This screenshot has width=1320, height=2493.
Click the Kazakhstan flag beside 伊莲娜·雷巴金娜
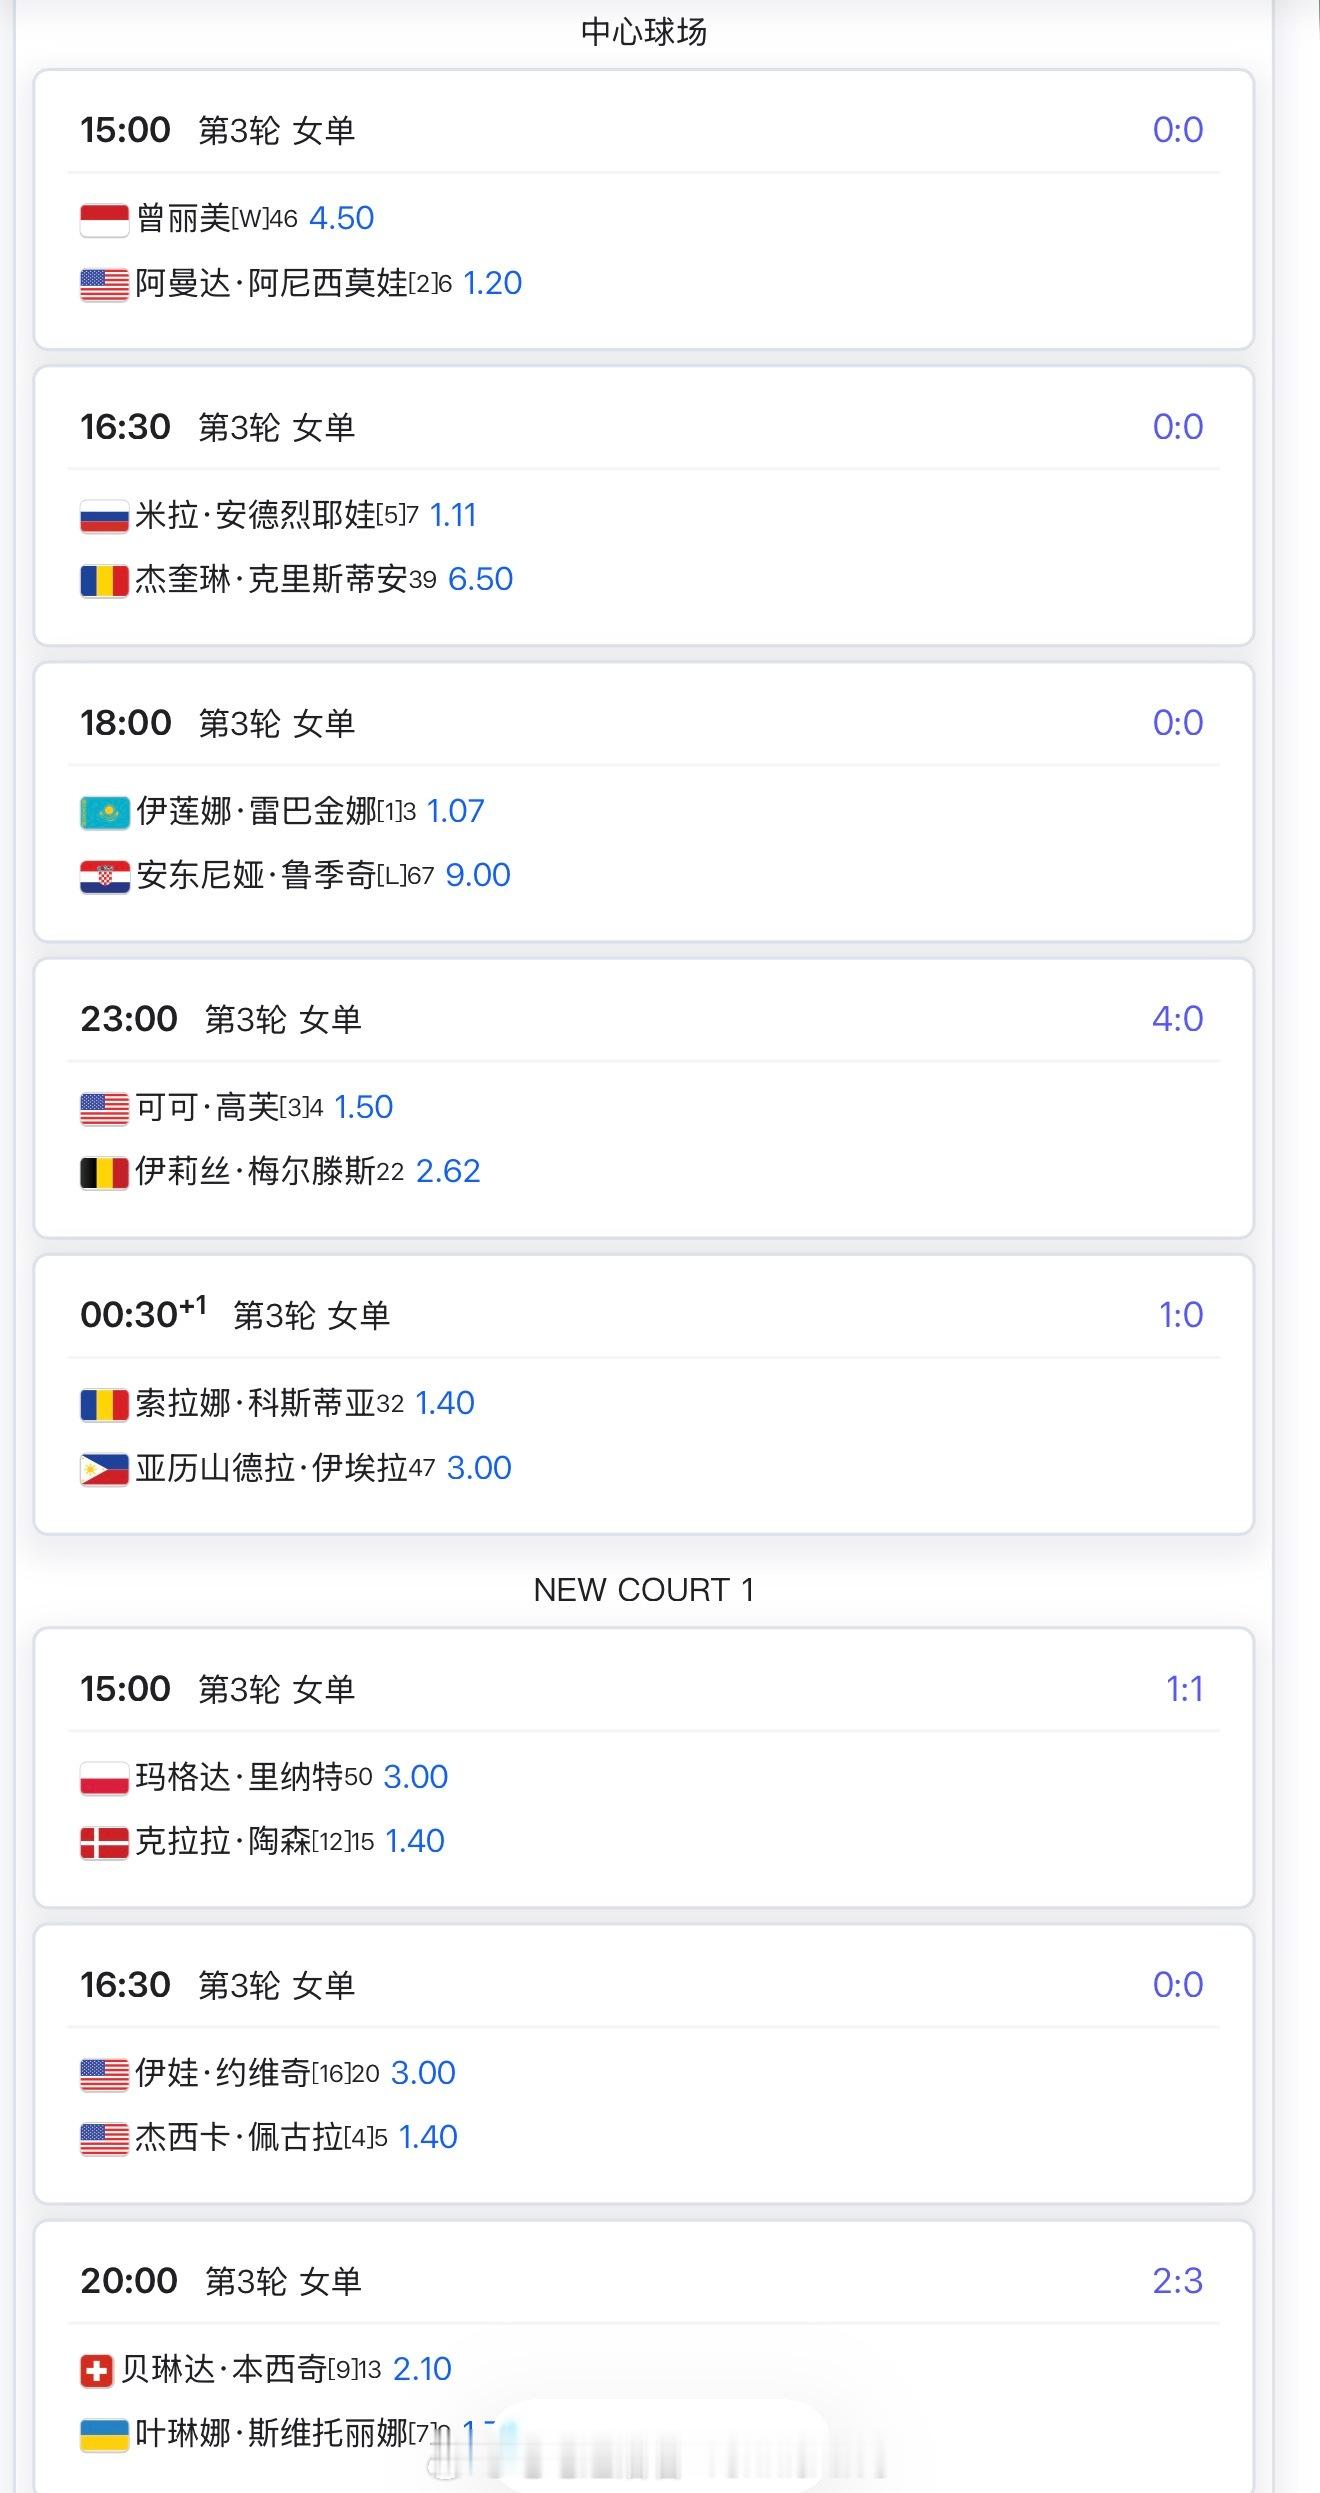pyautogui.click(x=104, y=812)
